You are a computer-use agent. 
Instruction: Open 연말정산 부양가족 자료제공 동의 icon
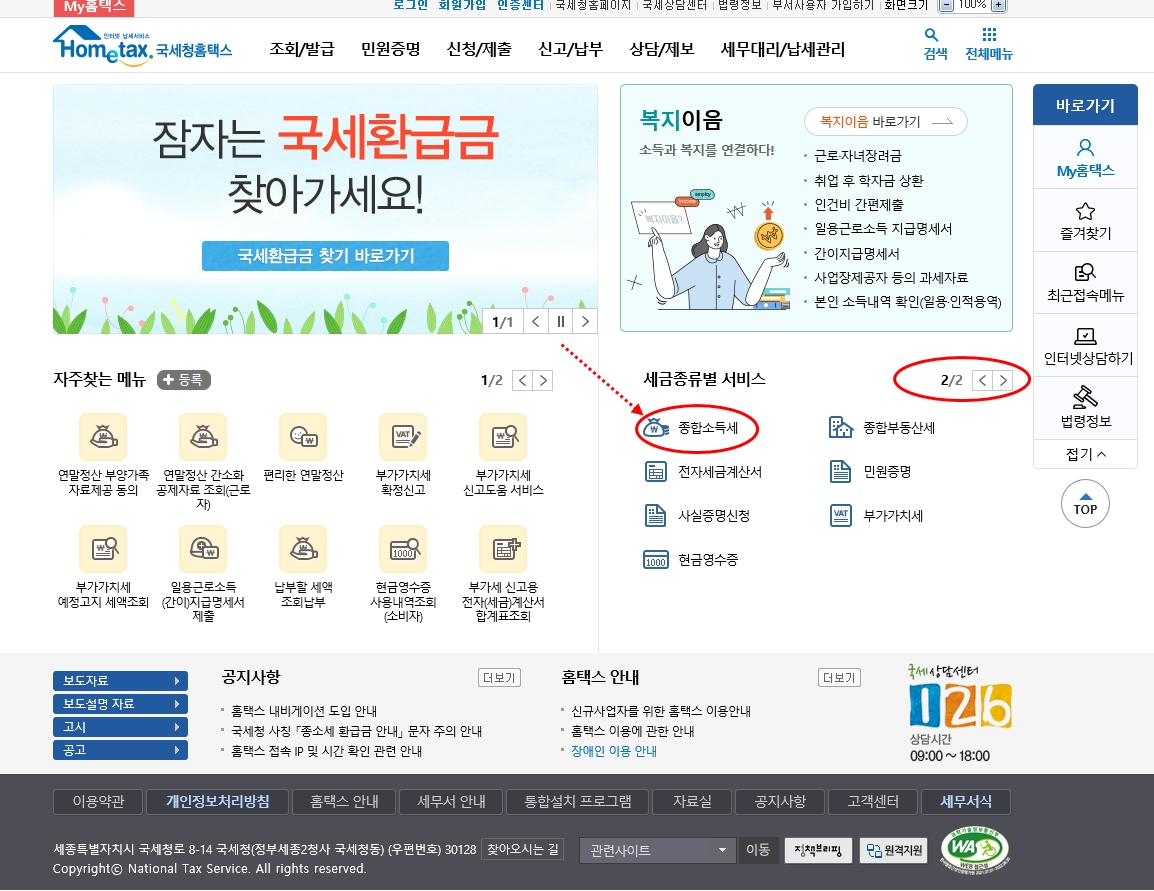tap(103, 437)
